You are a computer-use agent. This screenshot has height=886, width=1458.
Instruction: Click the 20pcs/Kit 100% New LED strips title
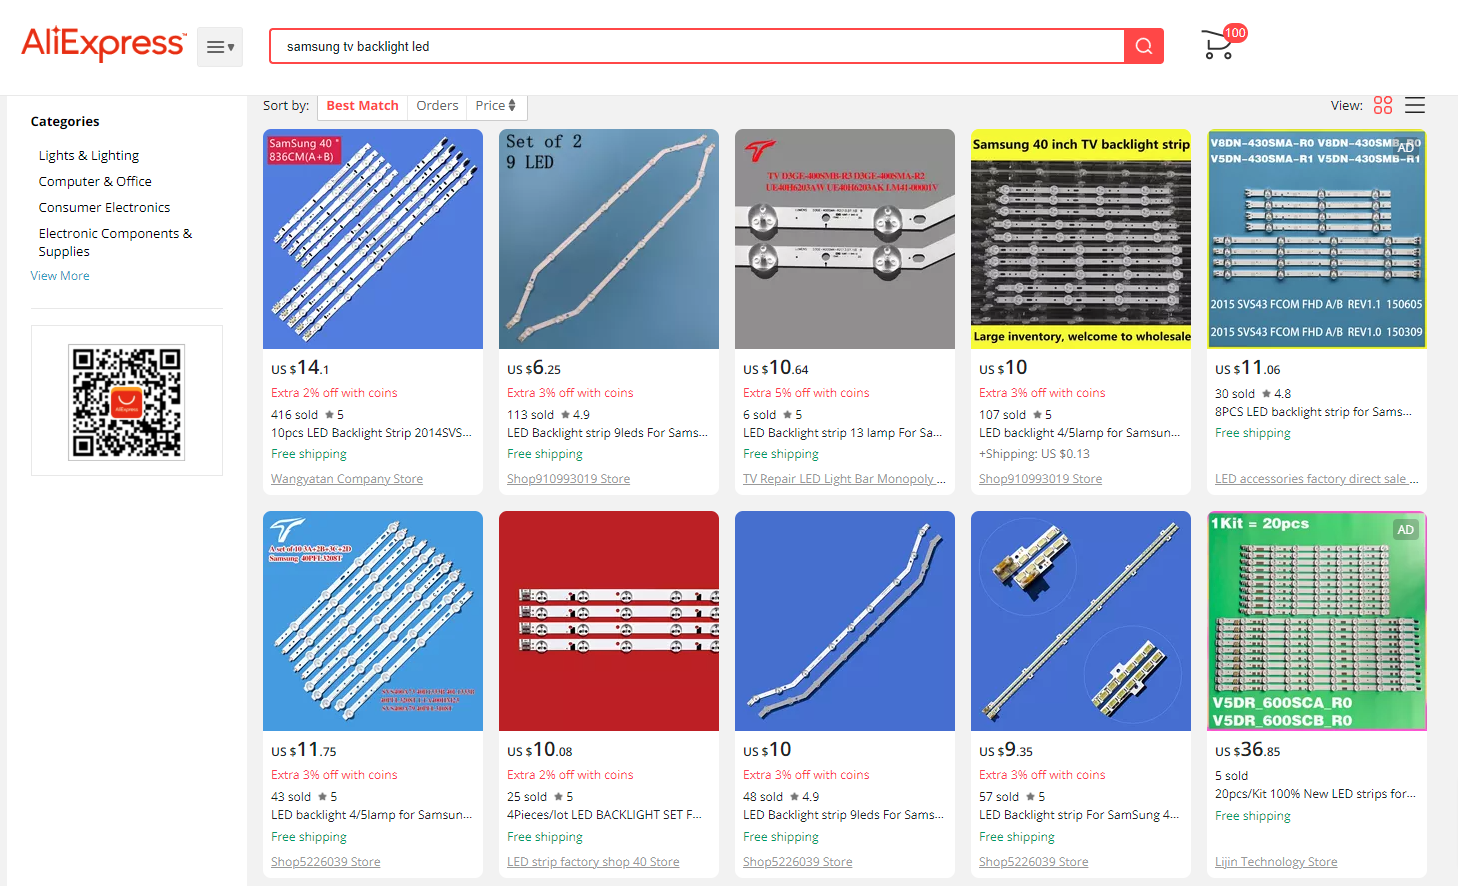(x=1315, y=794)
